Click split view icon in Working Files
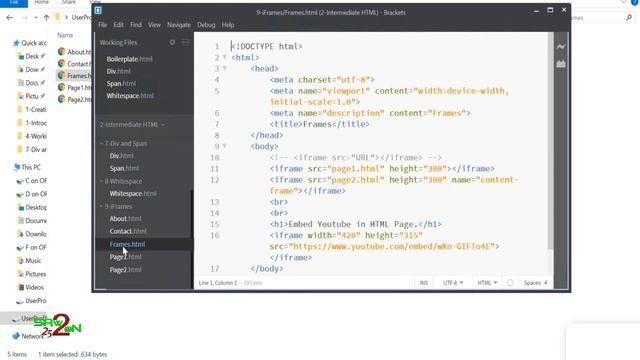 pyautogui.click(x=185, y=42)
